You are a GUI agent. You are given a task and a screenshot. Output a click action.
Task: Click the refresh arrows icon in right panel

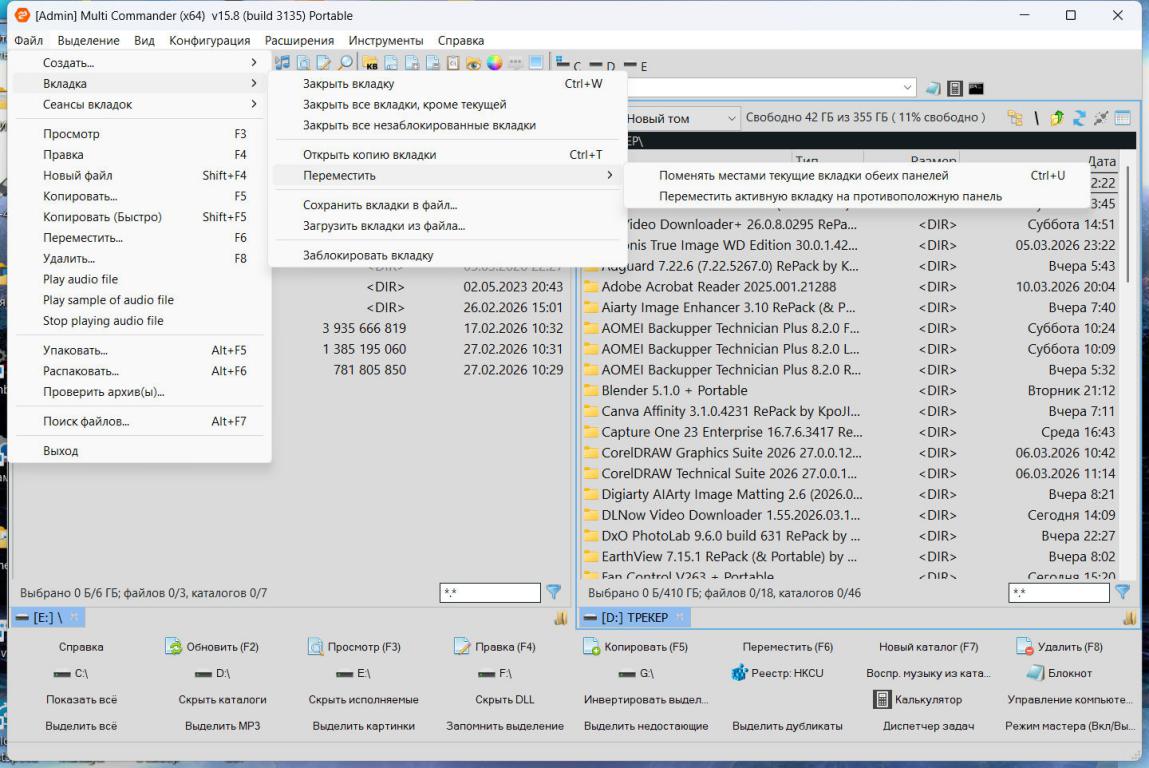click(1080, 118)
